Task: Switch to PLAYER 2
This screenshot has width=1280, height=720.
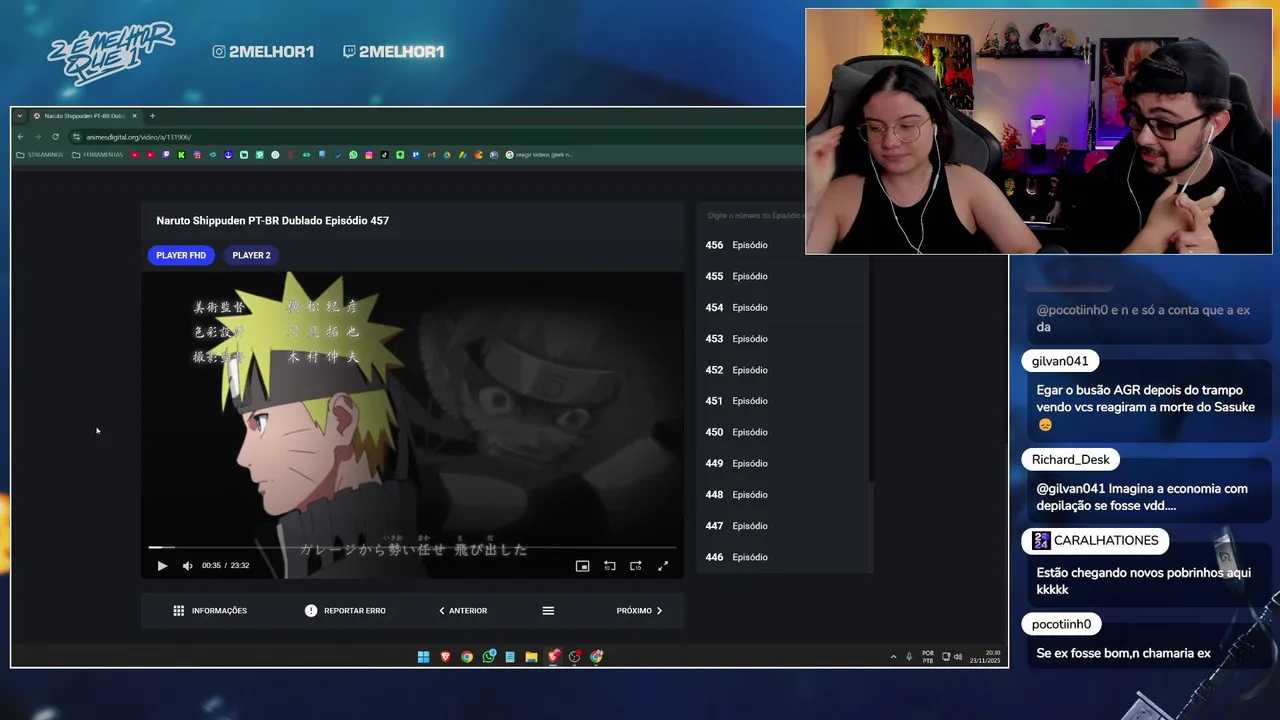Action: [251, 255]
